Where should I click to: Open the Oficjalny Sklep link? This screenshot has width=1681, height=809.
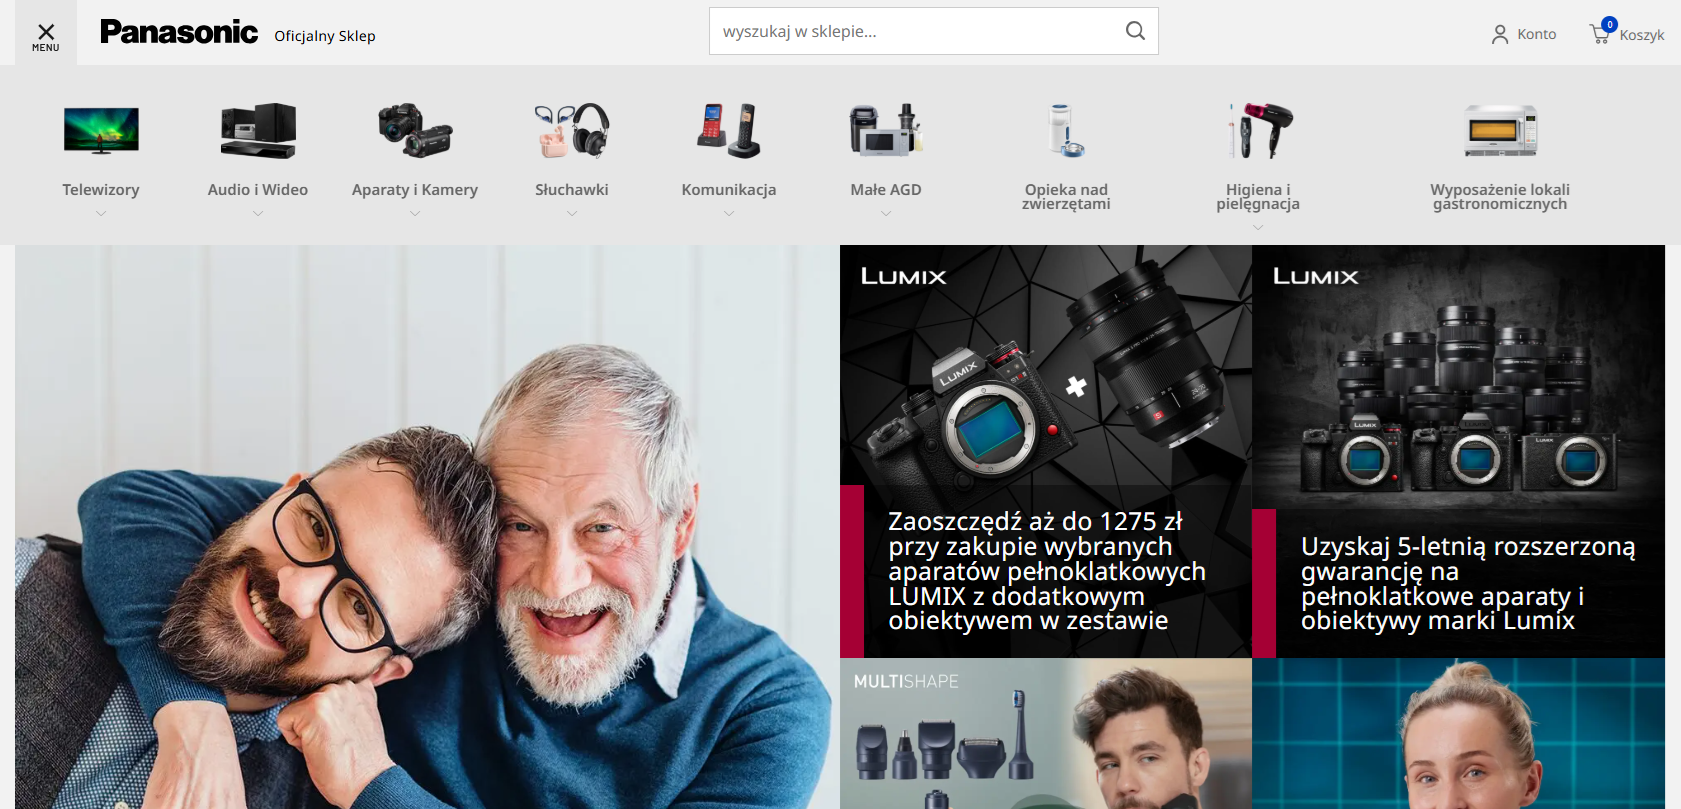[325, 36]
